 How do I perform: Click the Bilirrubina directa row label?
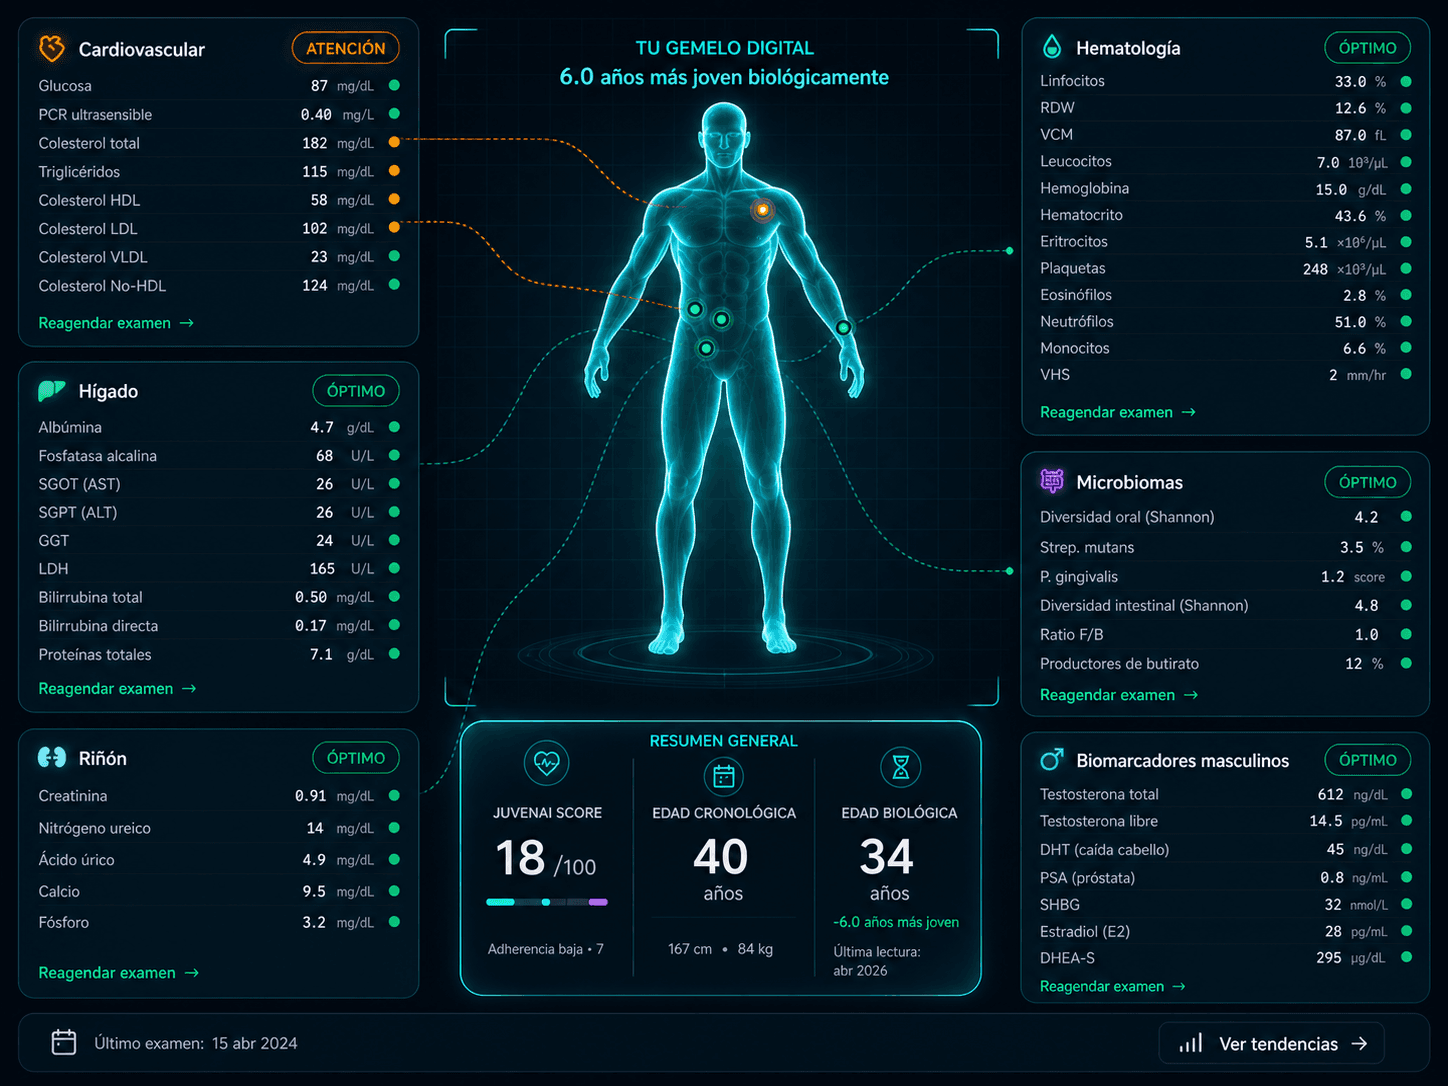point(98,625)
